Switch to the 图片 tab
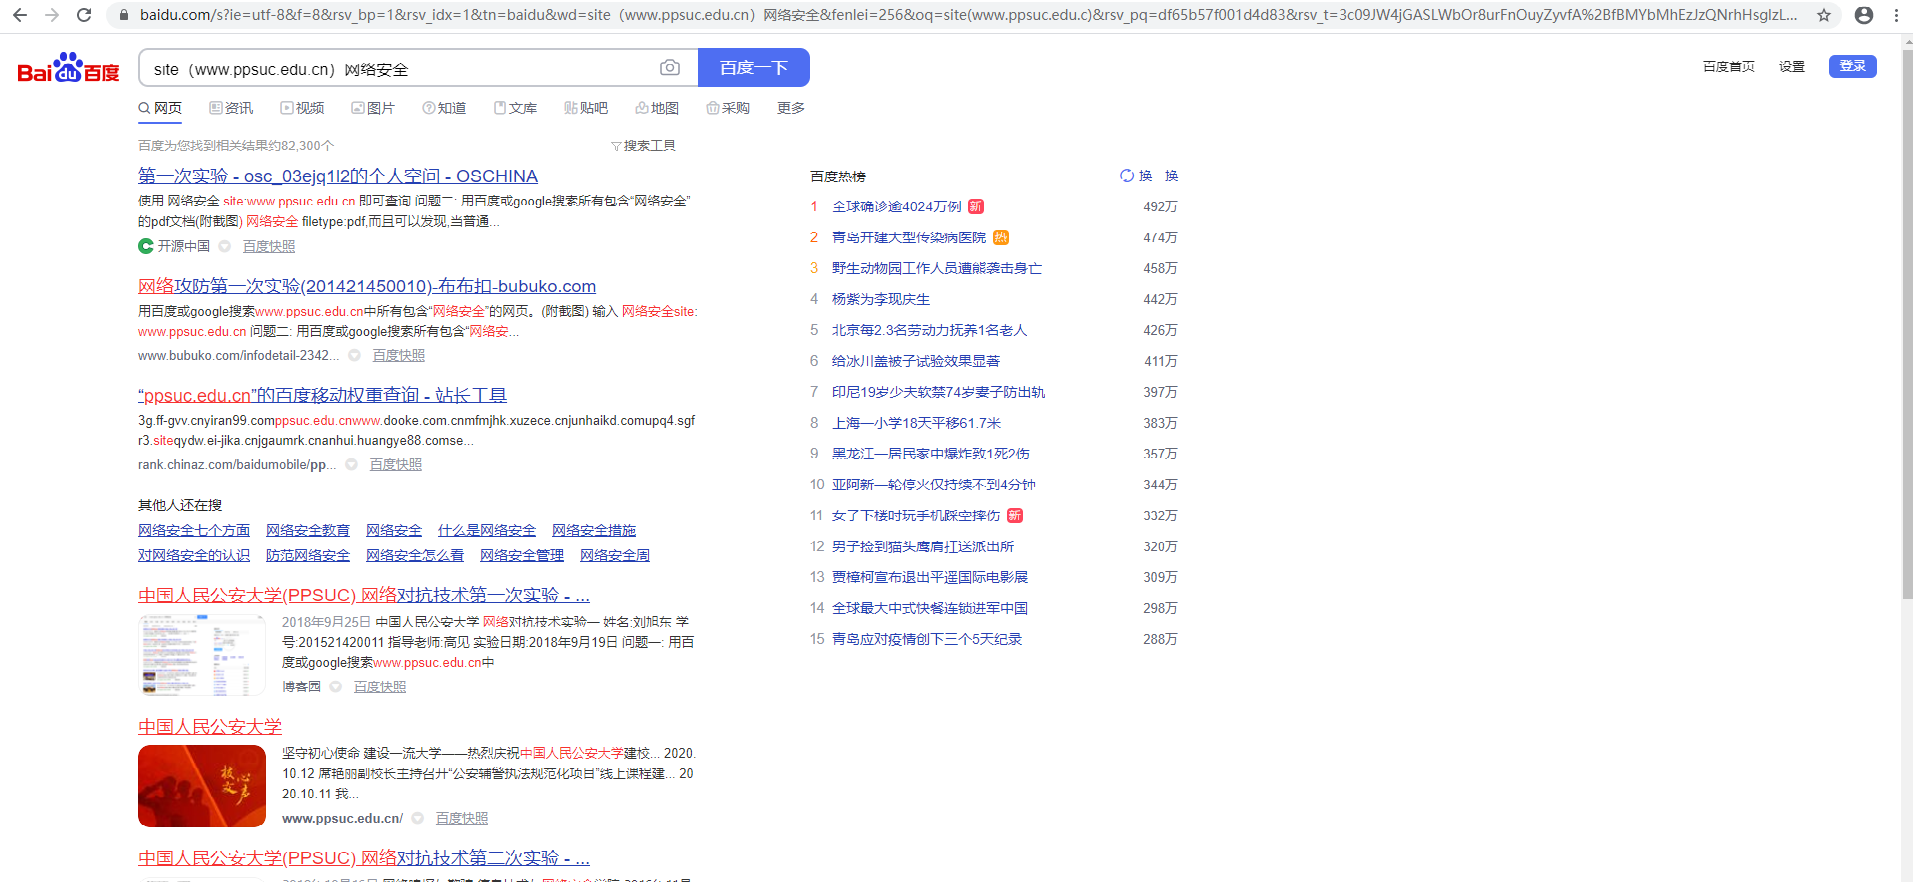The height and width of the screenshot is (882, 1913). point(373,108)
